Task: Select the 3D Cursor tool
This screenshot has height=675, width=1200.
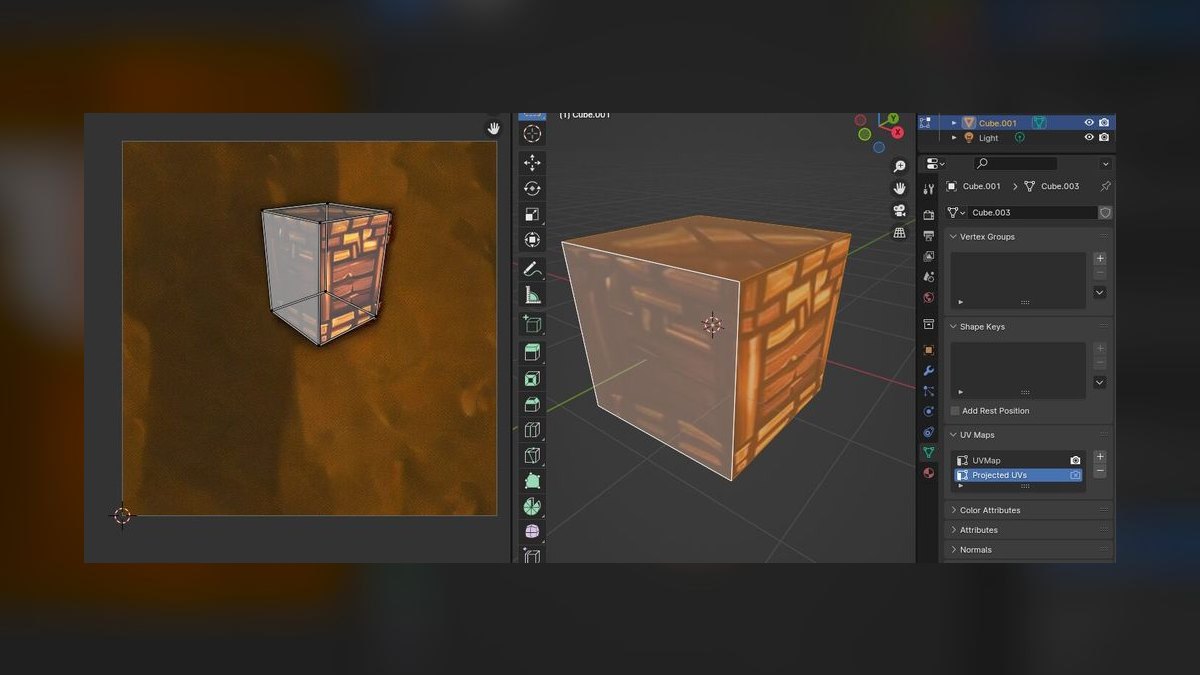Action: (532, 134)
